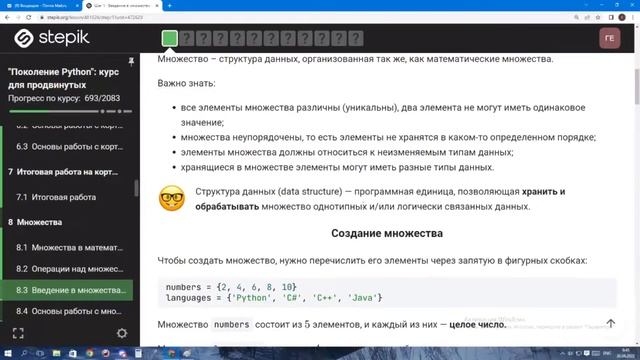Open the Windows Start menu

point(7,353)
